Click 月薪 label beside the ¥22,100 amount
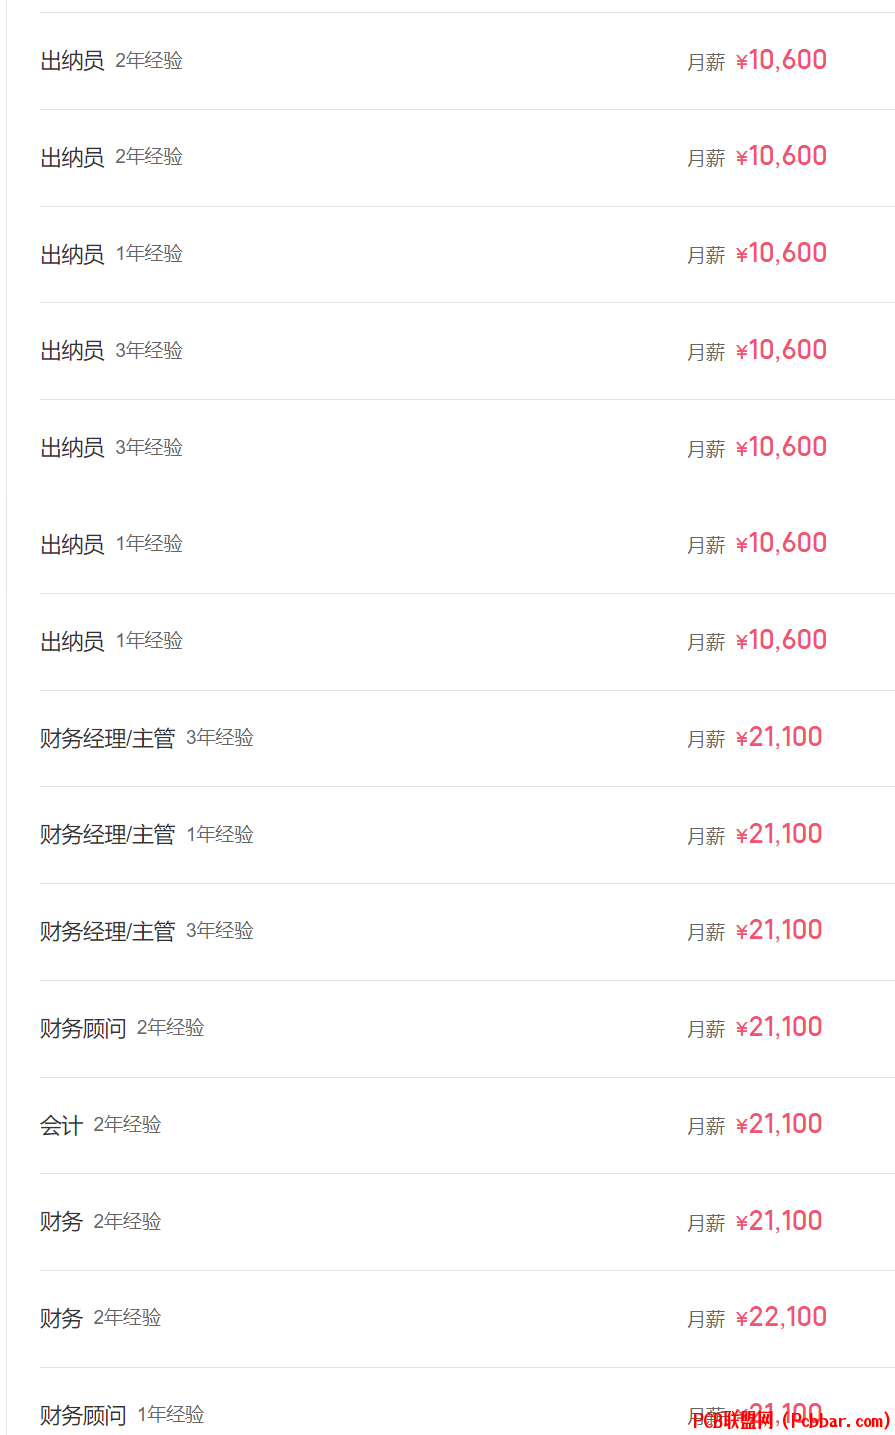This screenshot has width=895, height=1435. tap(706, 1320)
